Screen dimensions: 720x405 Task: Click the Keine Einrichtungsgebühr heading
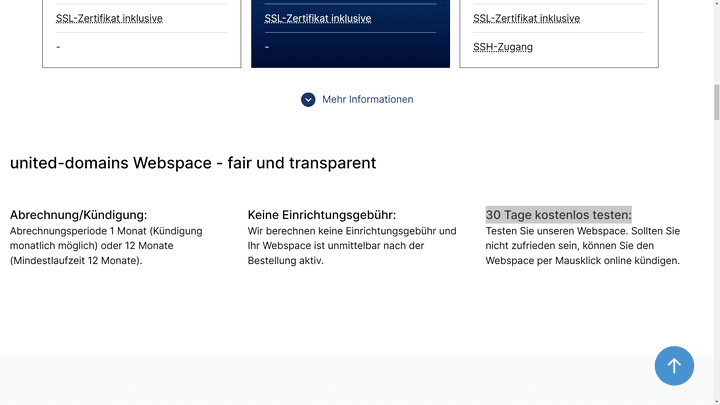tap(322, 214)
